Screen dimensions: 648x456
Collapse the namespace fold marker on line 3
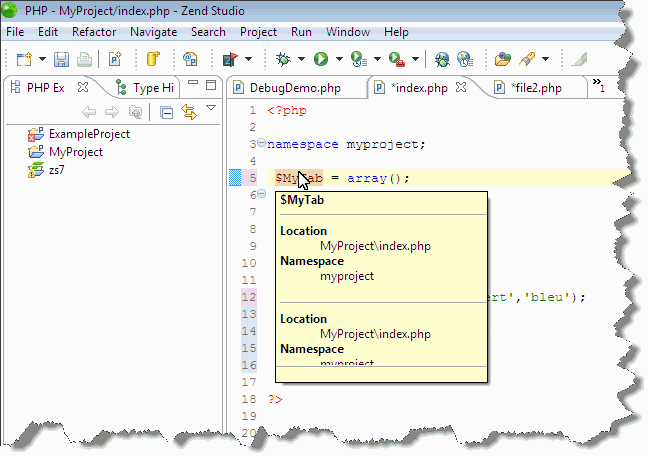260,143
